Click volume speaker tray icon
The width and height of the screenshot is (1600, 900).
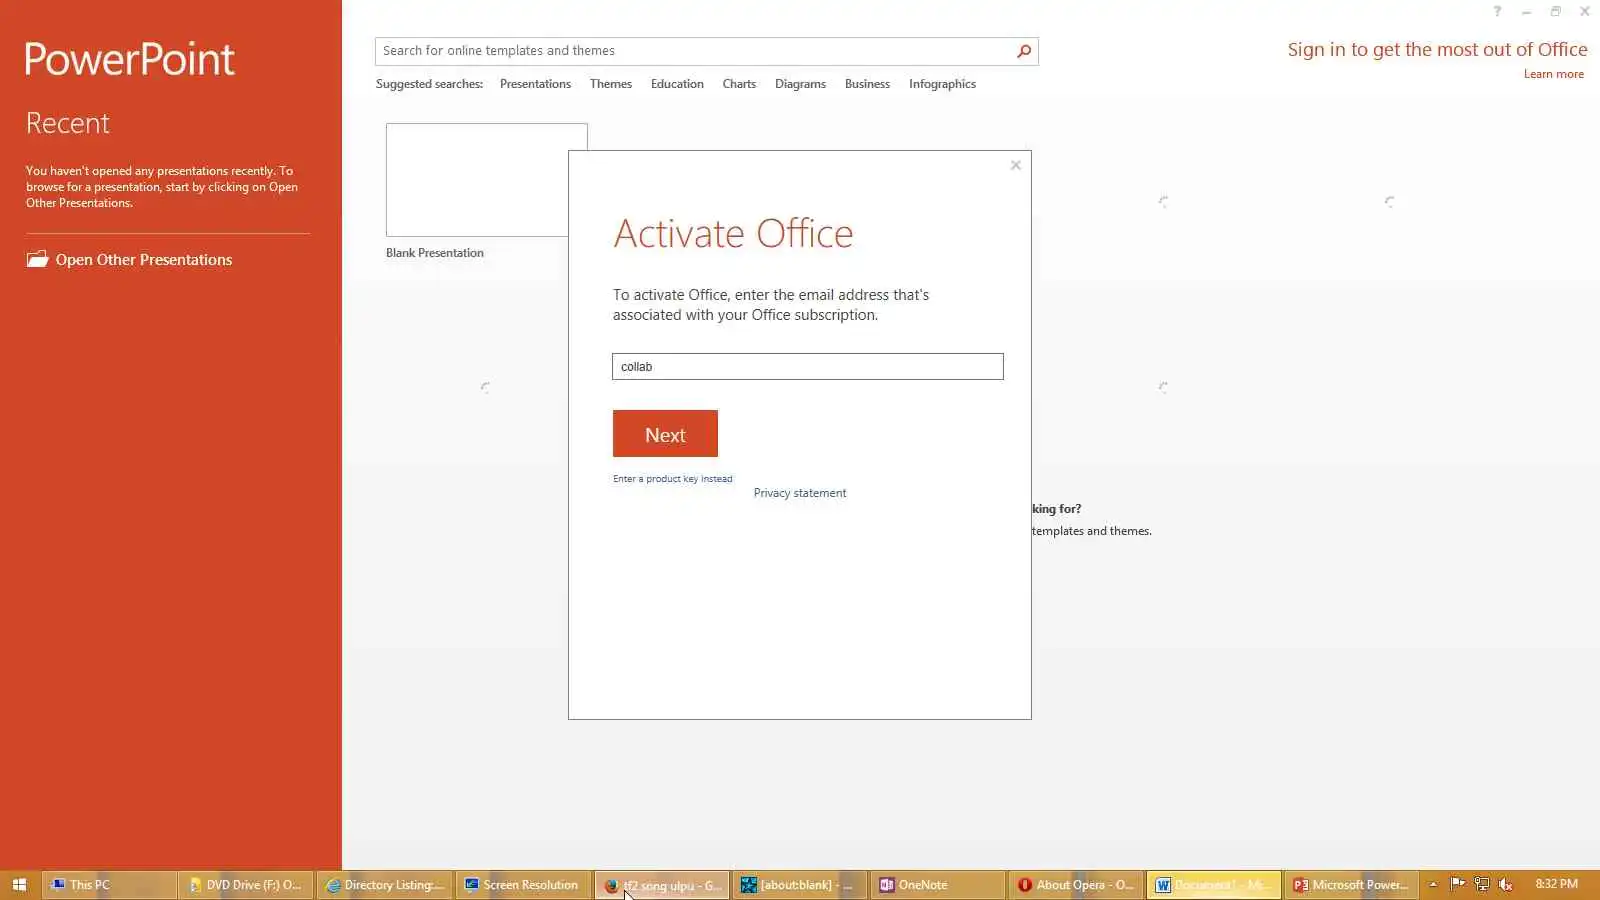[1506, 884]
